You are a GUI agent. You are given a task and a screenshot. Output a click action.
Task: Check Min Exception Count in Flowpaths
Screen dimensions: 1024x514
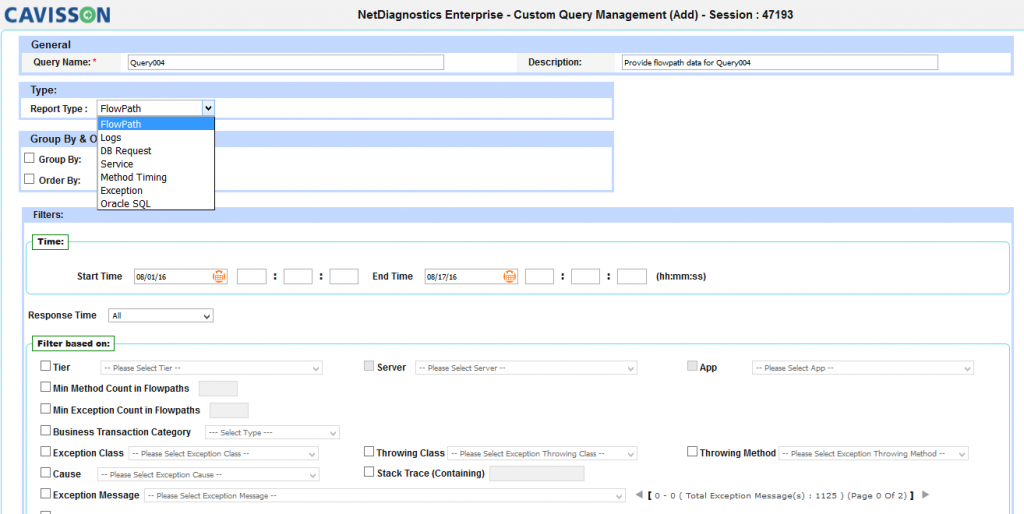[x=45, y=409]
